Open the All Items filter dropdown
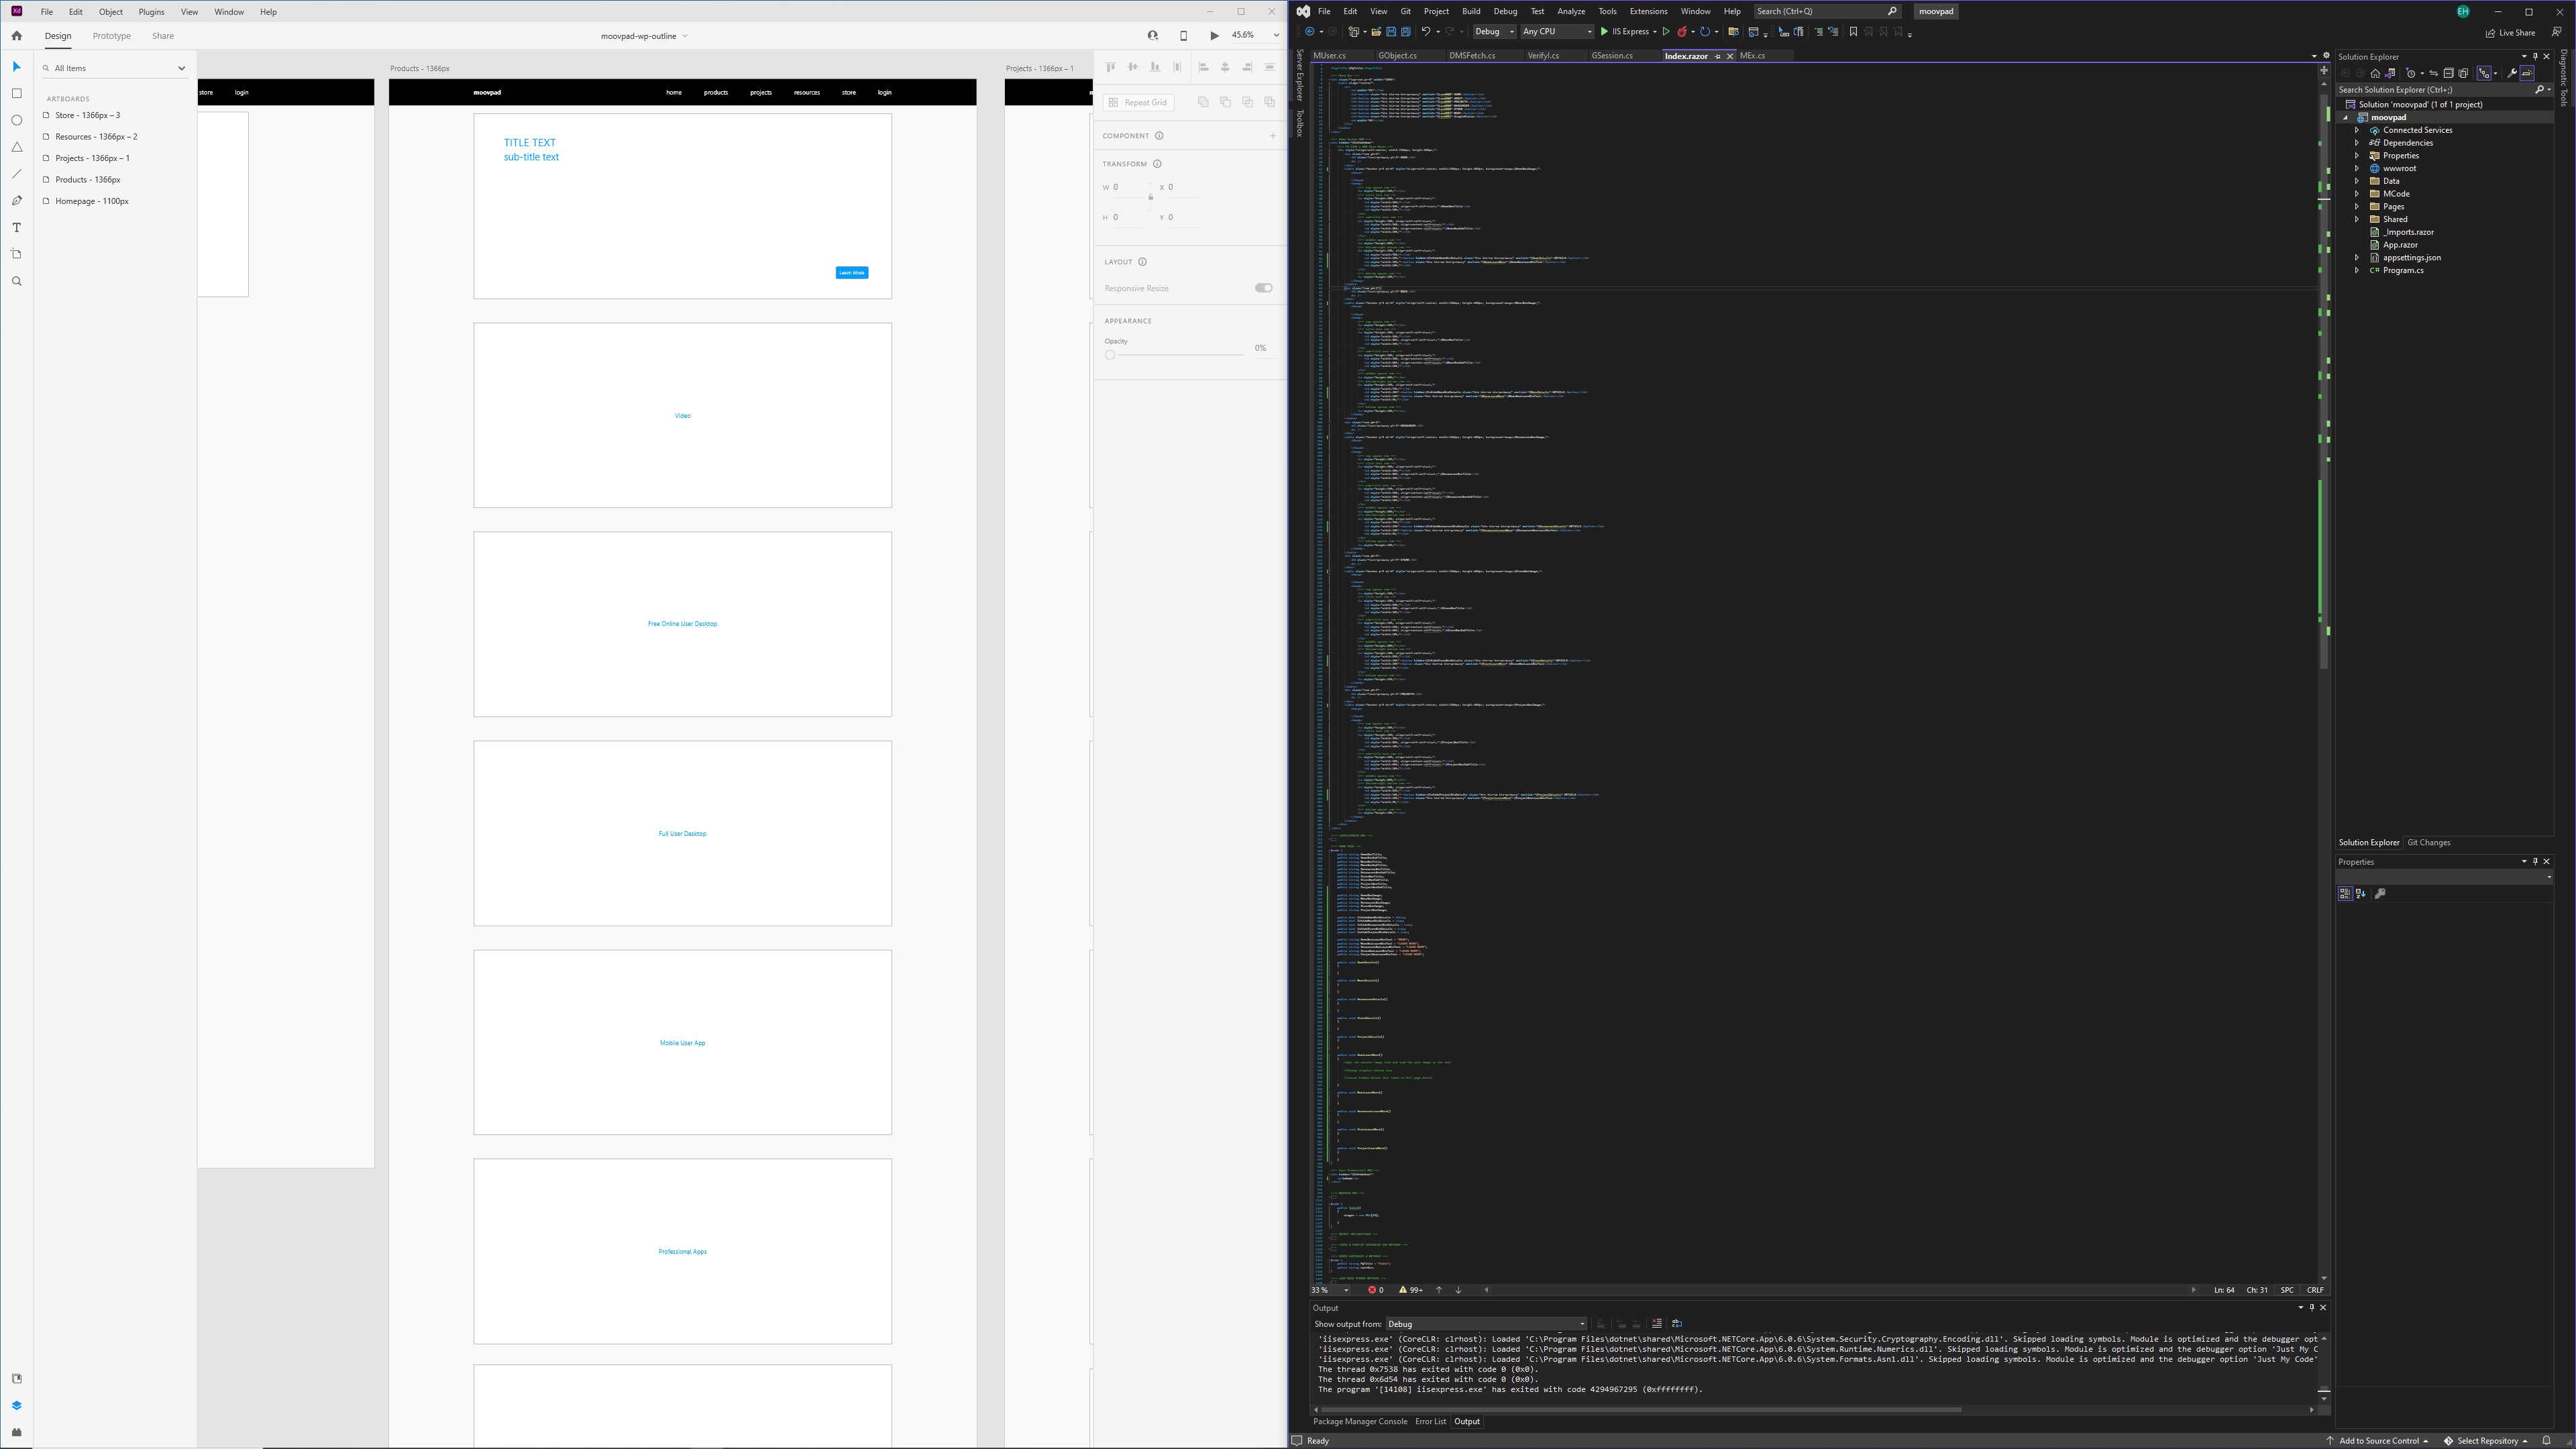Viewport: 2576px width, 1449px height. coord(181,68)
